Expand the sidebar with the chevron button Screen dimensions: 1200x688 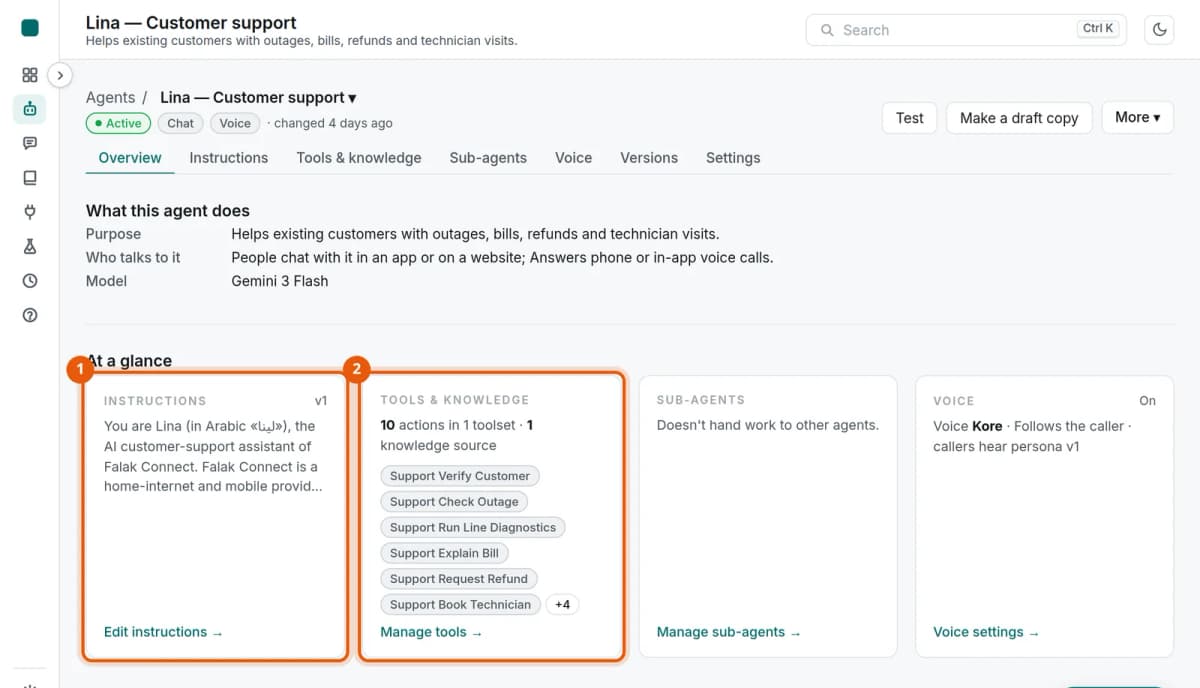click(60, 74)
